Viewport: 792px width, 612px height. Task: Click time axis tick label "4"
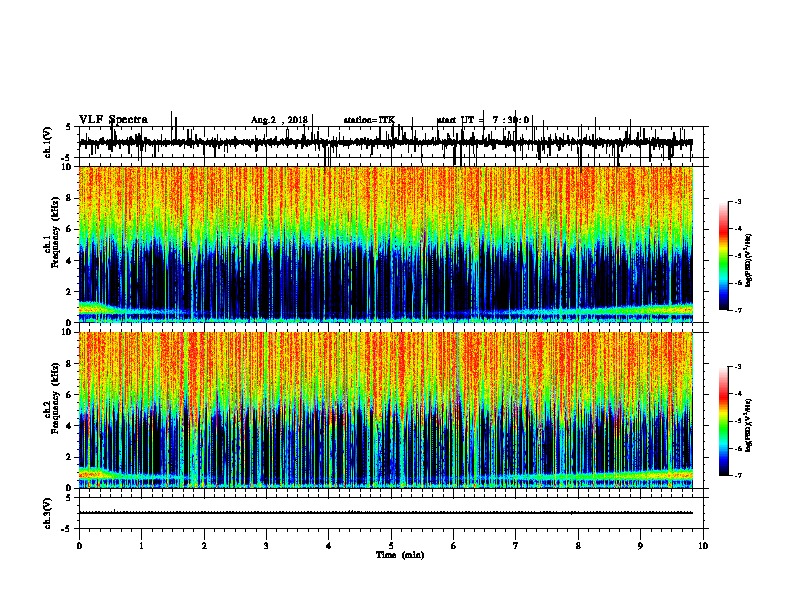pos(329,546)
